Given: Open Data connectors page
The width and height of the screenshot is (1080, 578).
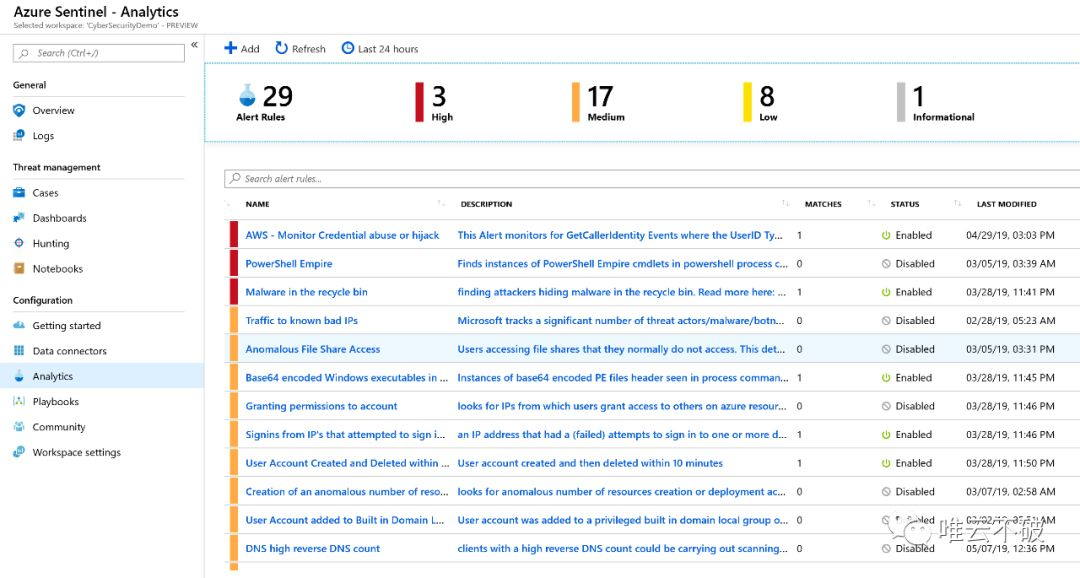Looking at the screenshot, I should click(70, 351).
